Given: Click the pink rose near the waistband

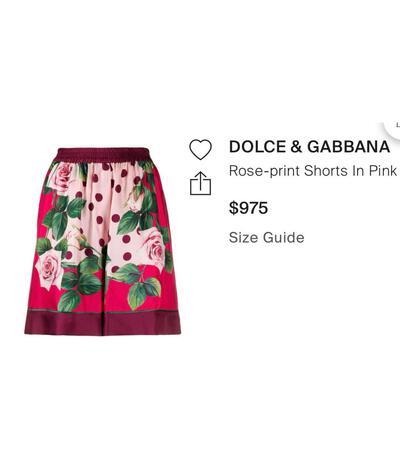Looking at the screenshot, I should 62,177.
